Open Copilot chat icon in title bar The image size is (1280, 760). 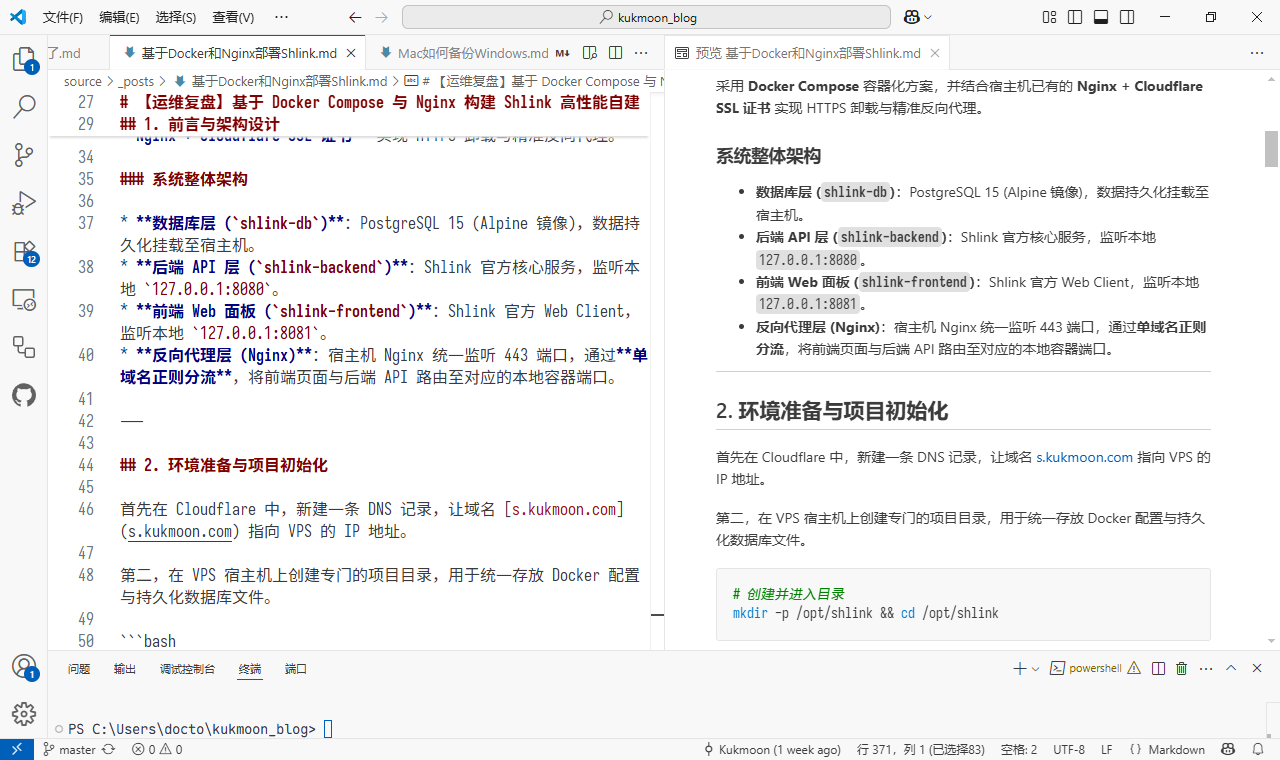pos(912,17)
